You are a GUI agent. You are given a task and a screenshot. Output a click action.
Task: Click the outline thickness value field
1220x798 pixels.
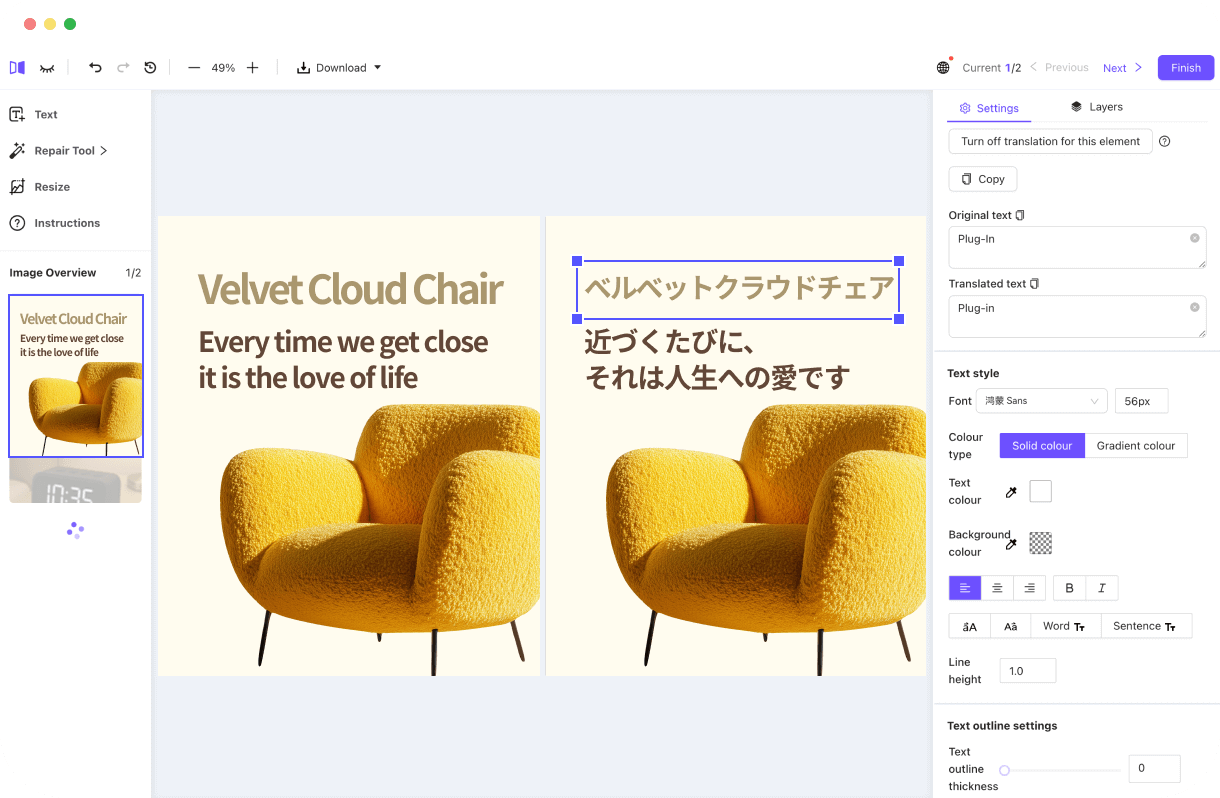(x=1154, y=768)
